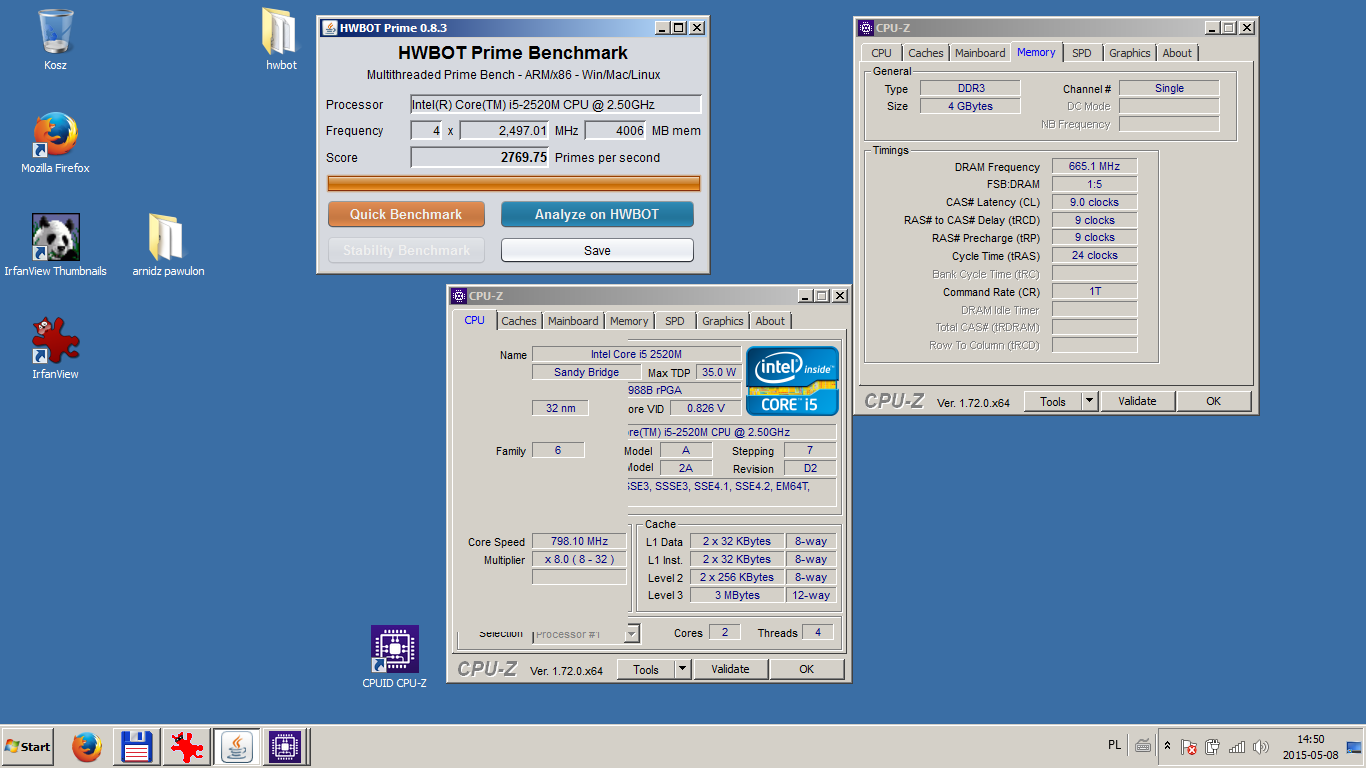Expand Tools dropdown arrow in Memory CPU-Z window
1366x768 pixels.
pos(1090,401)
